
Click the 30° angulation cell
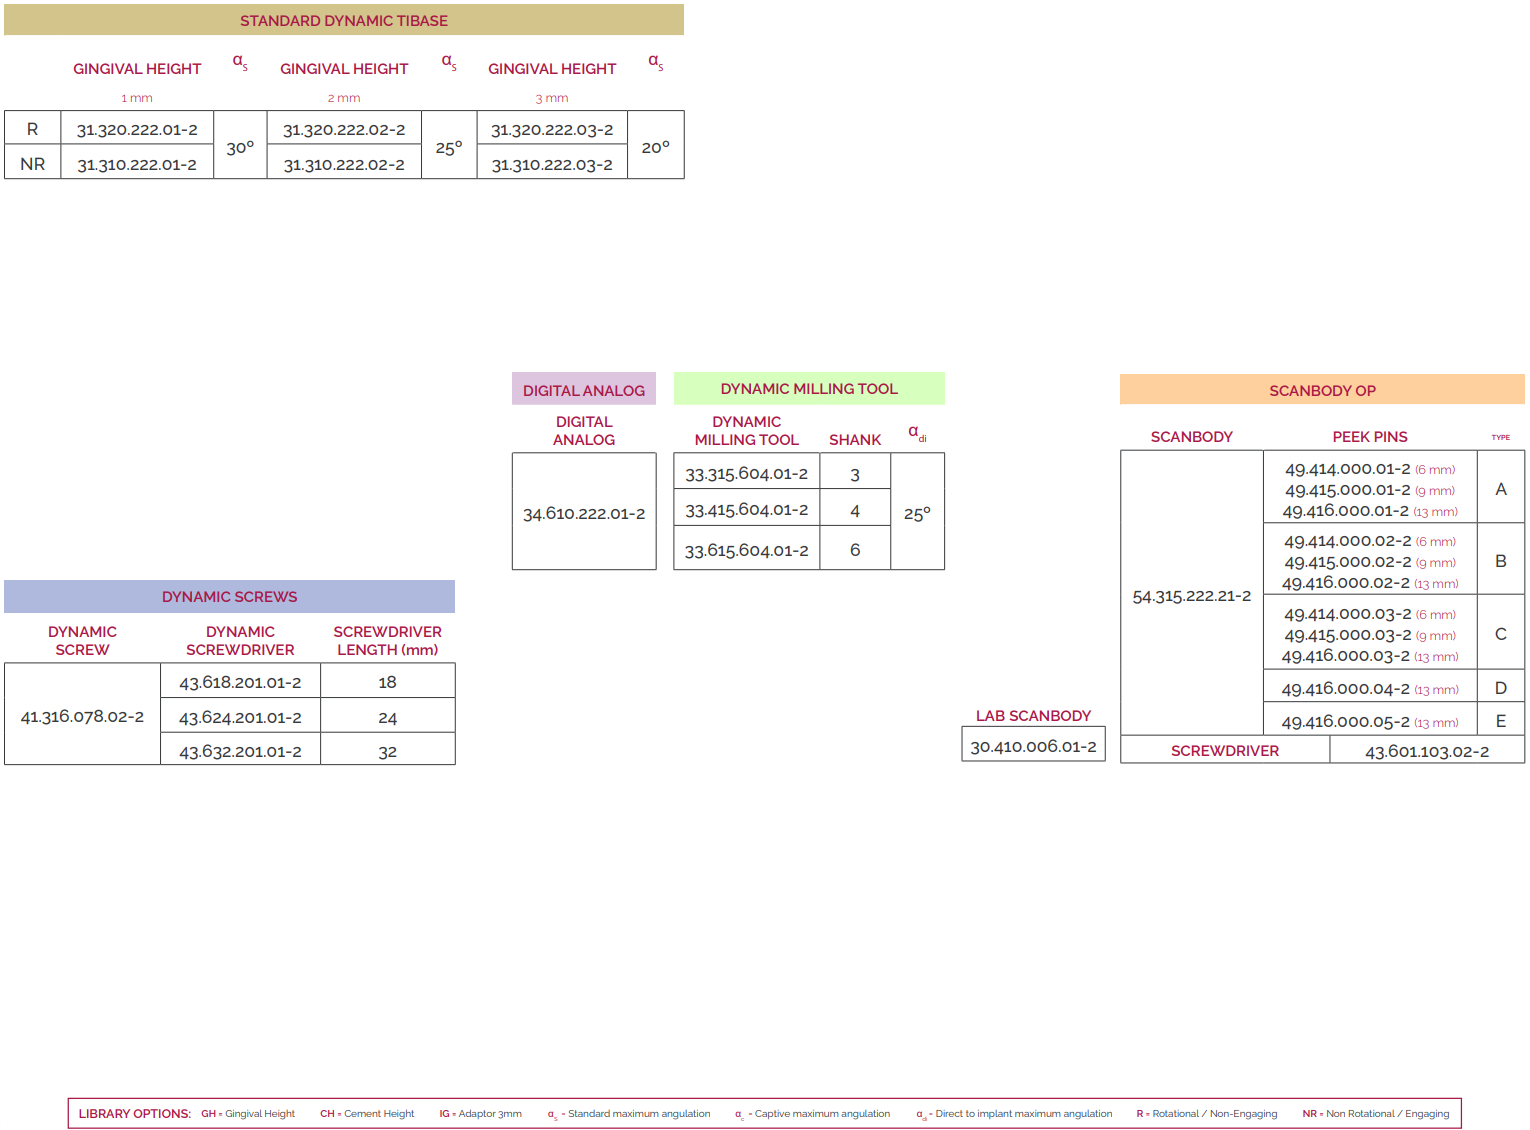240,147
